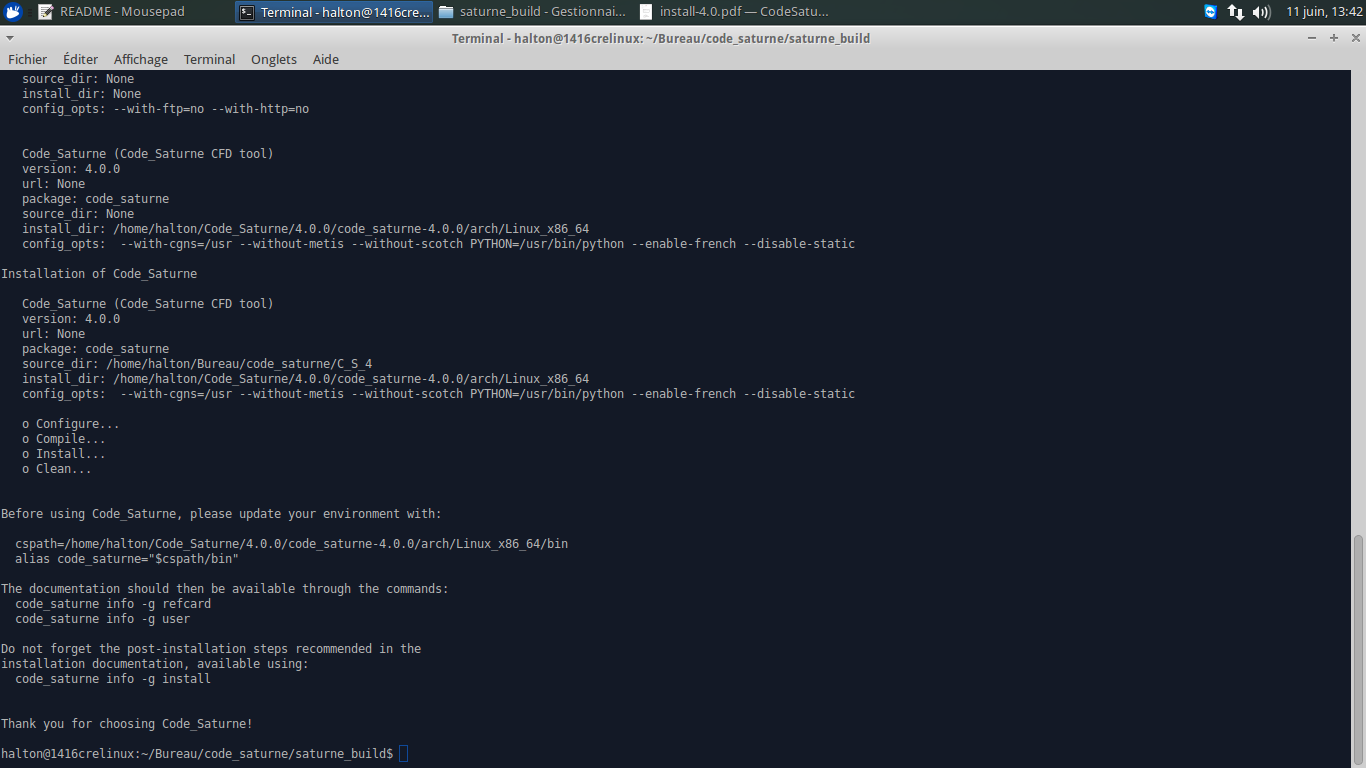Open the Fichier menu
Viewport: 1366px width, 768px height.
27,59
